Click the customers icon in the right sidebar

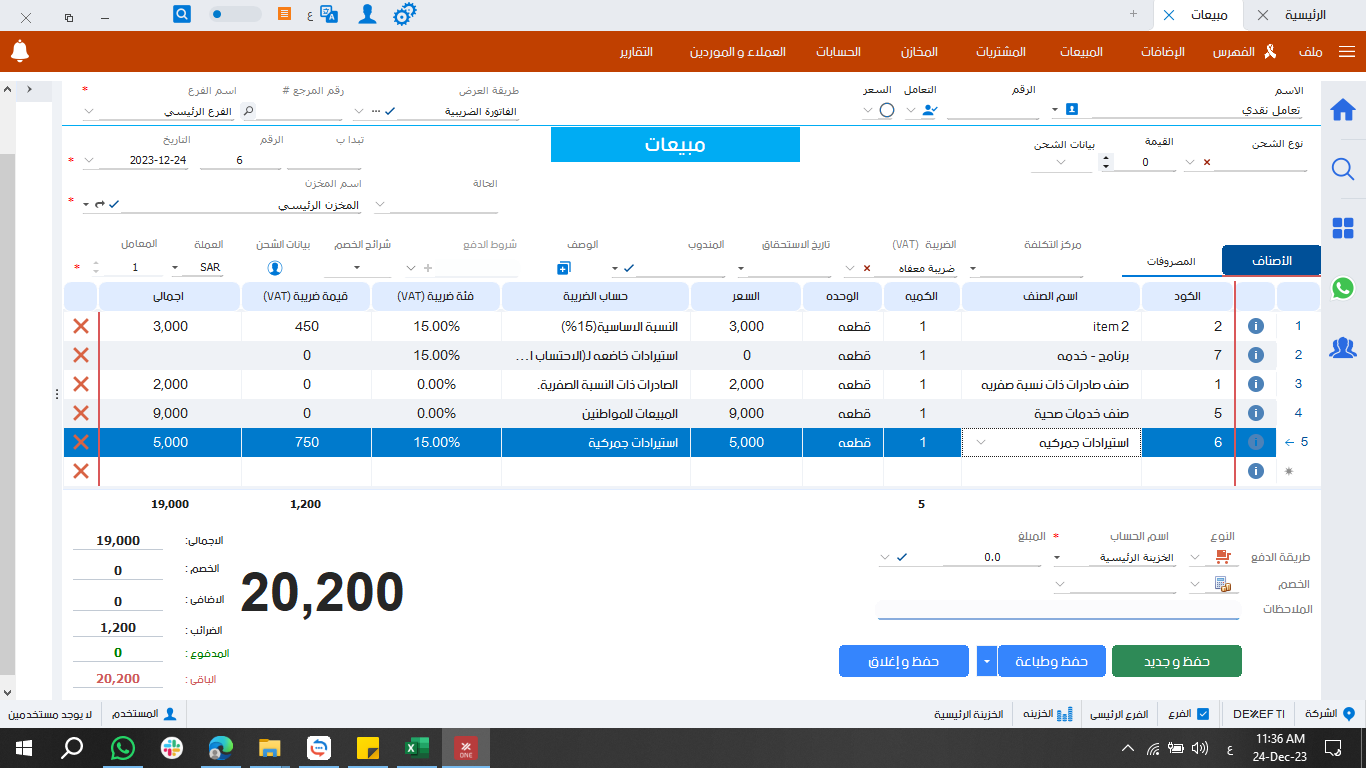pyautogui.click(x=1343, y=348)
